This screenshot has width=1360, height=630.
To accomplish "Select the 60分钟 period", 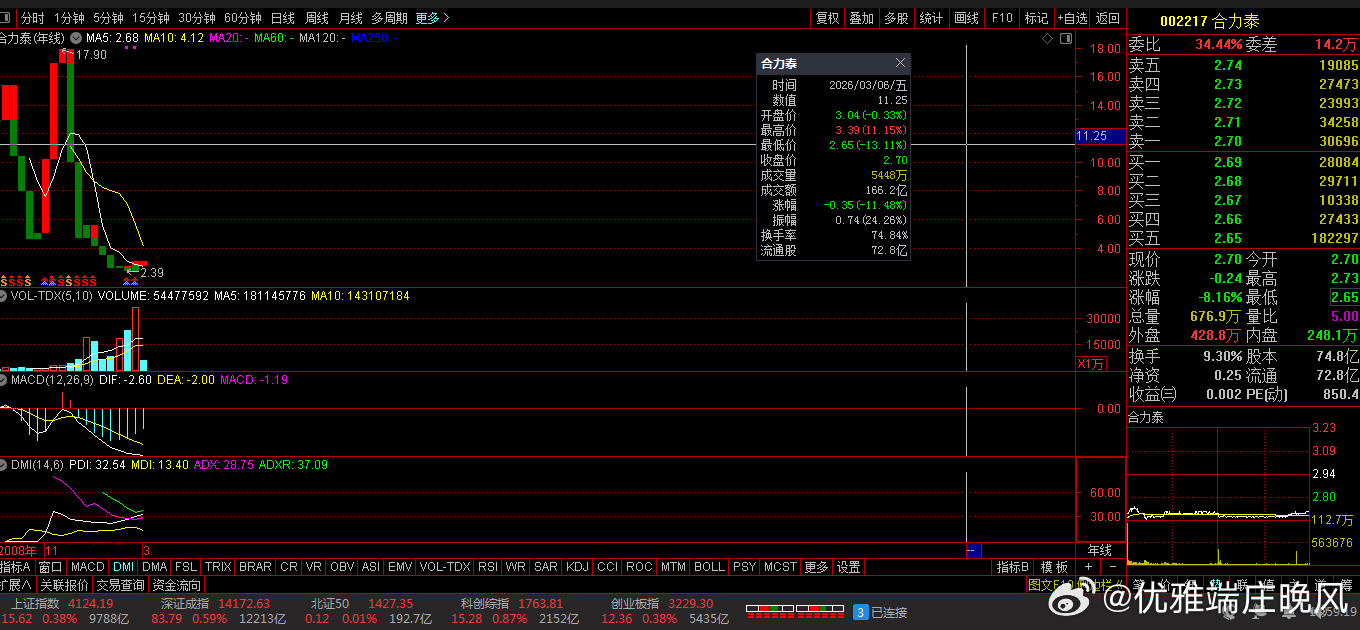I will pos(243,18).
